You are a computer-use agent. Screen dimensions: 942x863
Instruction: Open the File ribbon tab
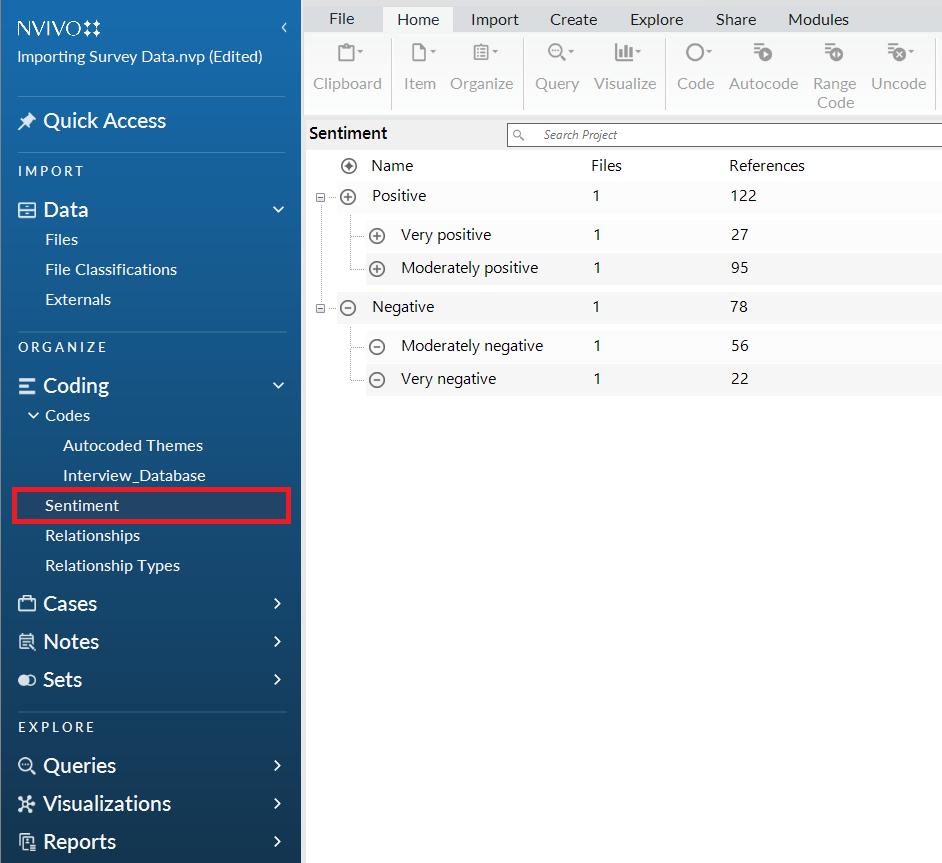(x=342, y=19)
